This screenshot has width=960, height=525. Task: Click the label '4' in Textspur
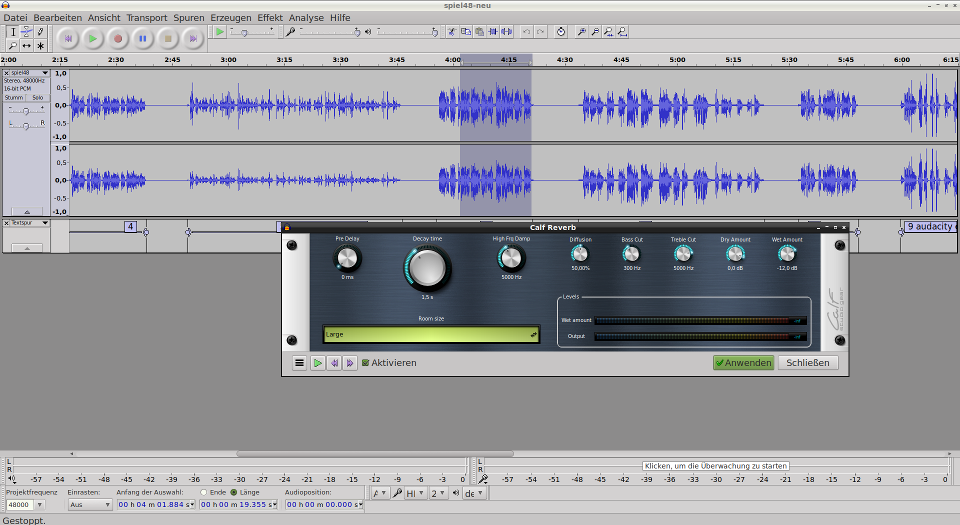click(x=130, y=226)
